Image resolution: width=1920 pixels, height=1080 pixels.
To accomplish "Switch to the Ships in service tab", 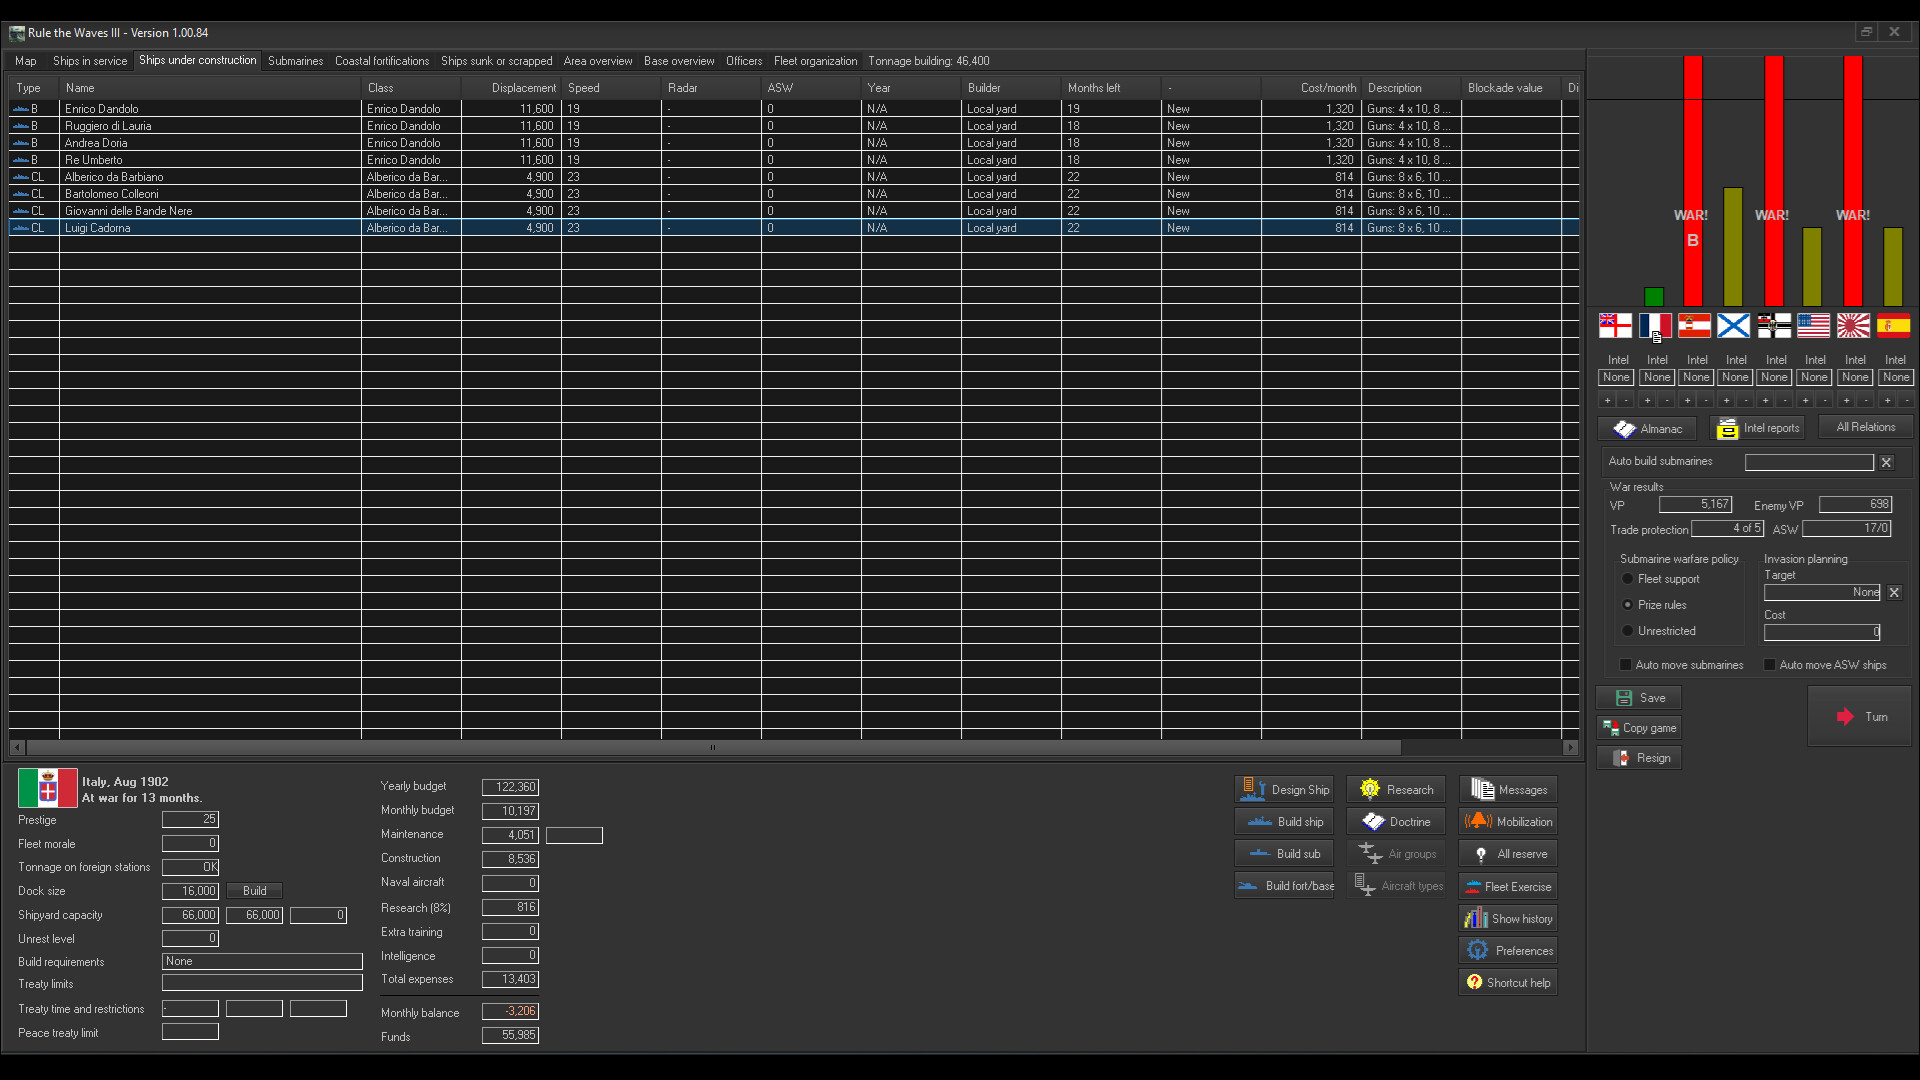I will point(90,60).
